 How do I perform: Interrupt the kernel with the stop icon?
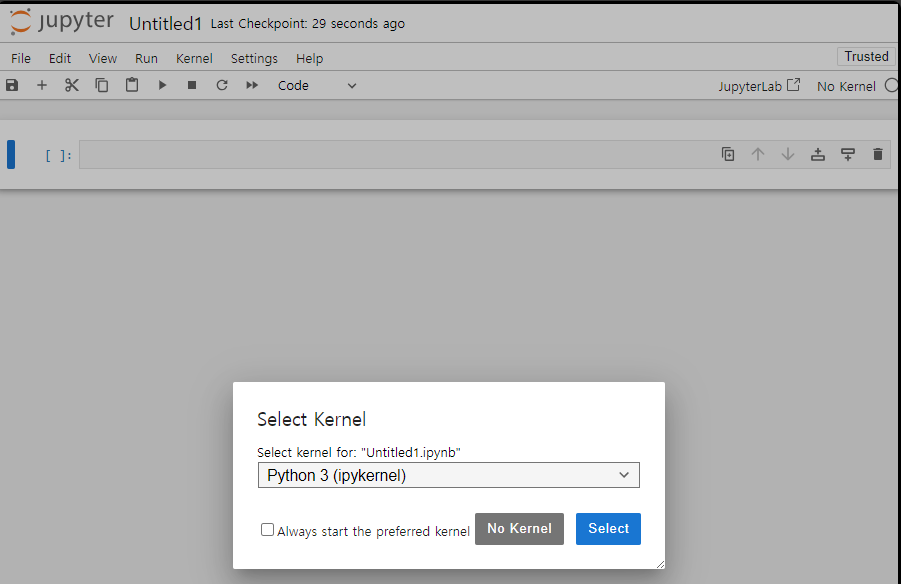click(192, 86)
